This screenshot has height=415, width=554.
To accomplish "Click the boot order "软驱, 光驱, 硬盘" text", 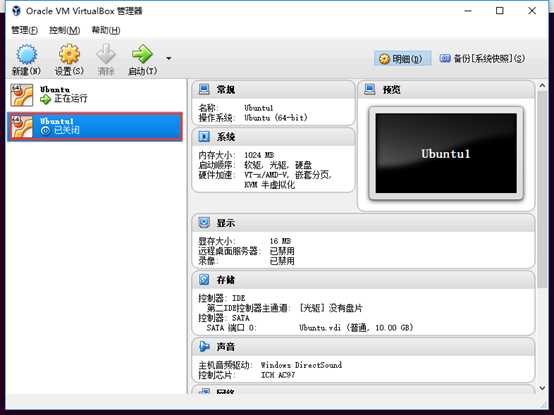I will (278, 165).
